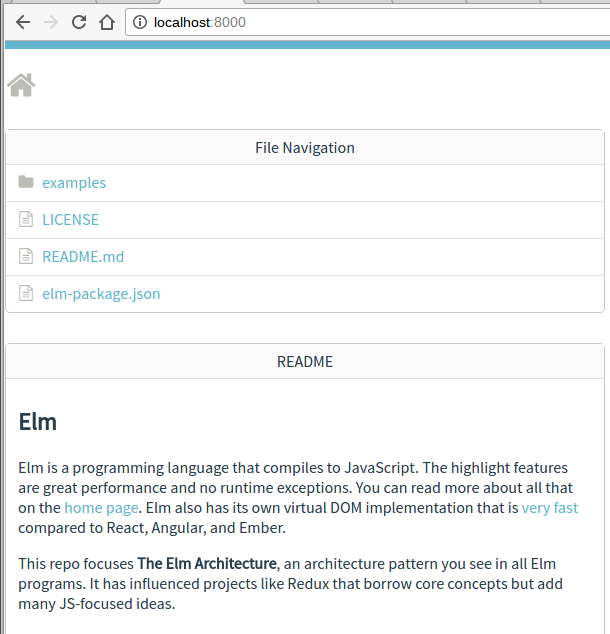Click the file icon beside LICENSE
Viewport: 610px width, 634px height.
pyautogui.click(x=26, y=219)
